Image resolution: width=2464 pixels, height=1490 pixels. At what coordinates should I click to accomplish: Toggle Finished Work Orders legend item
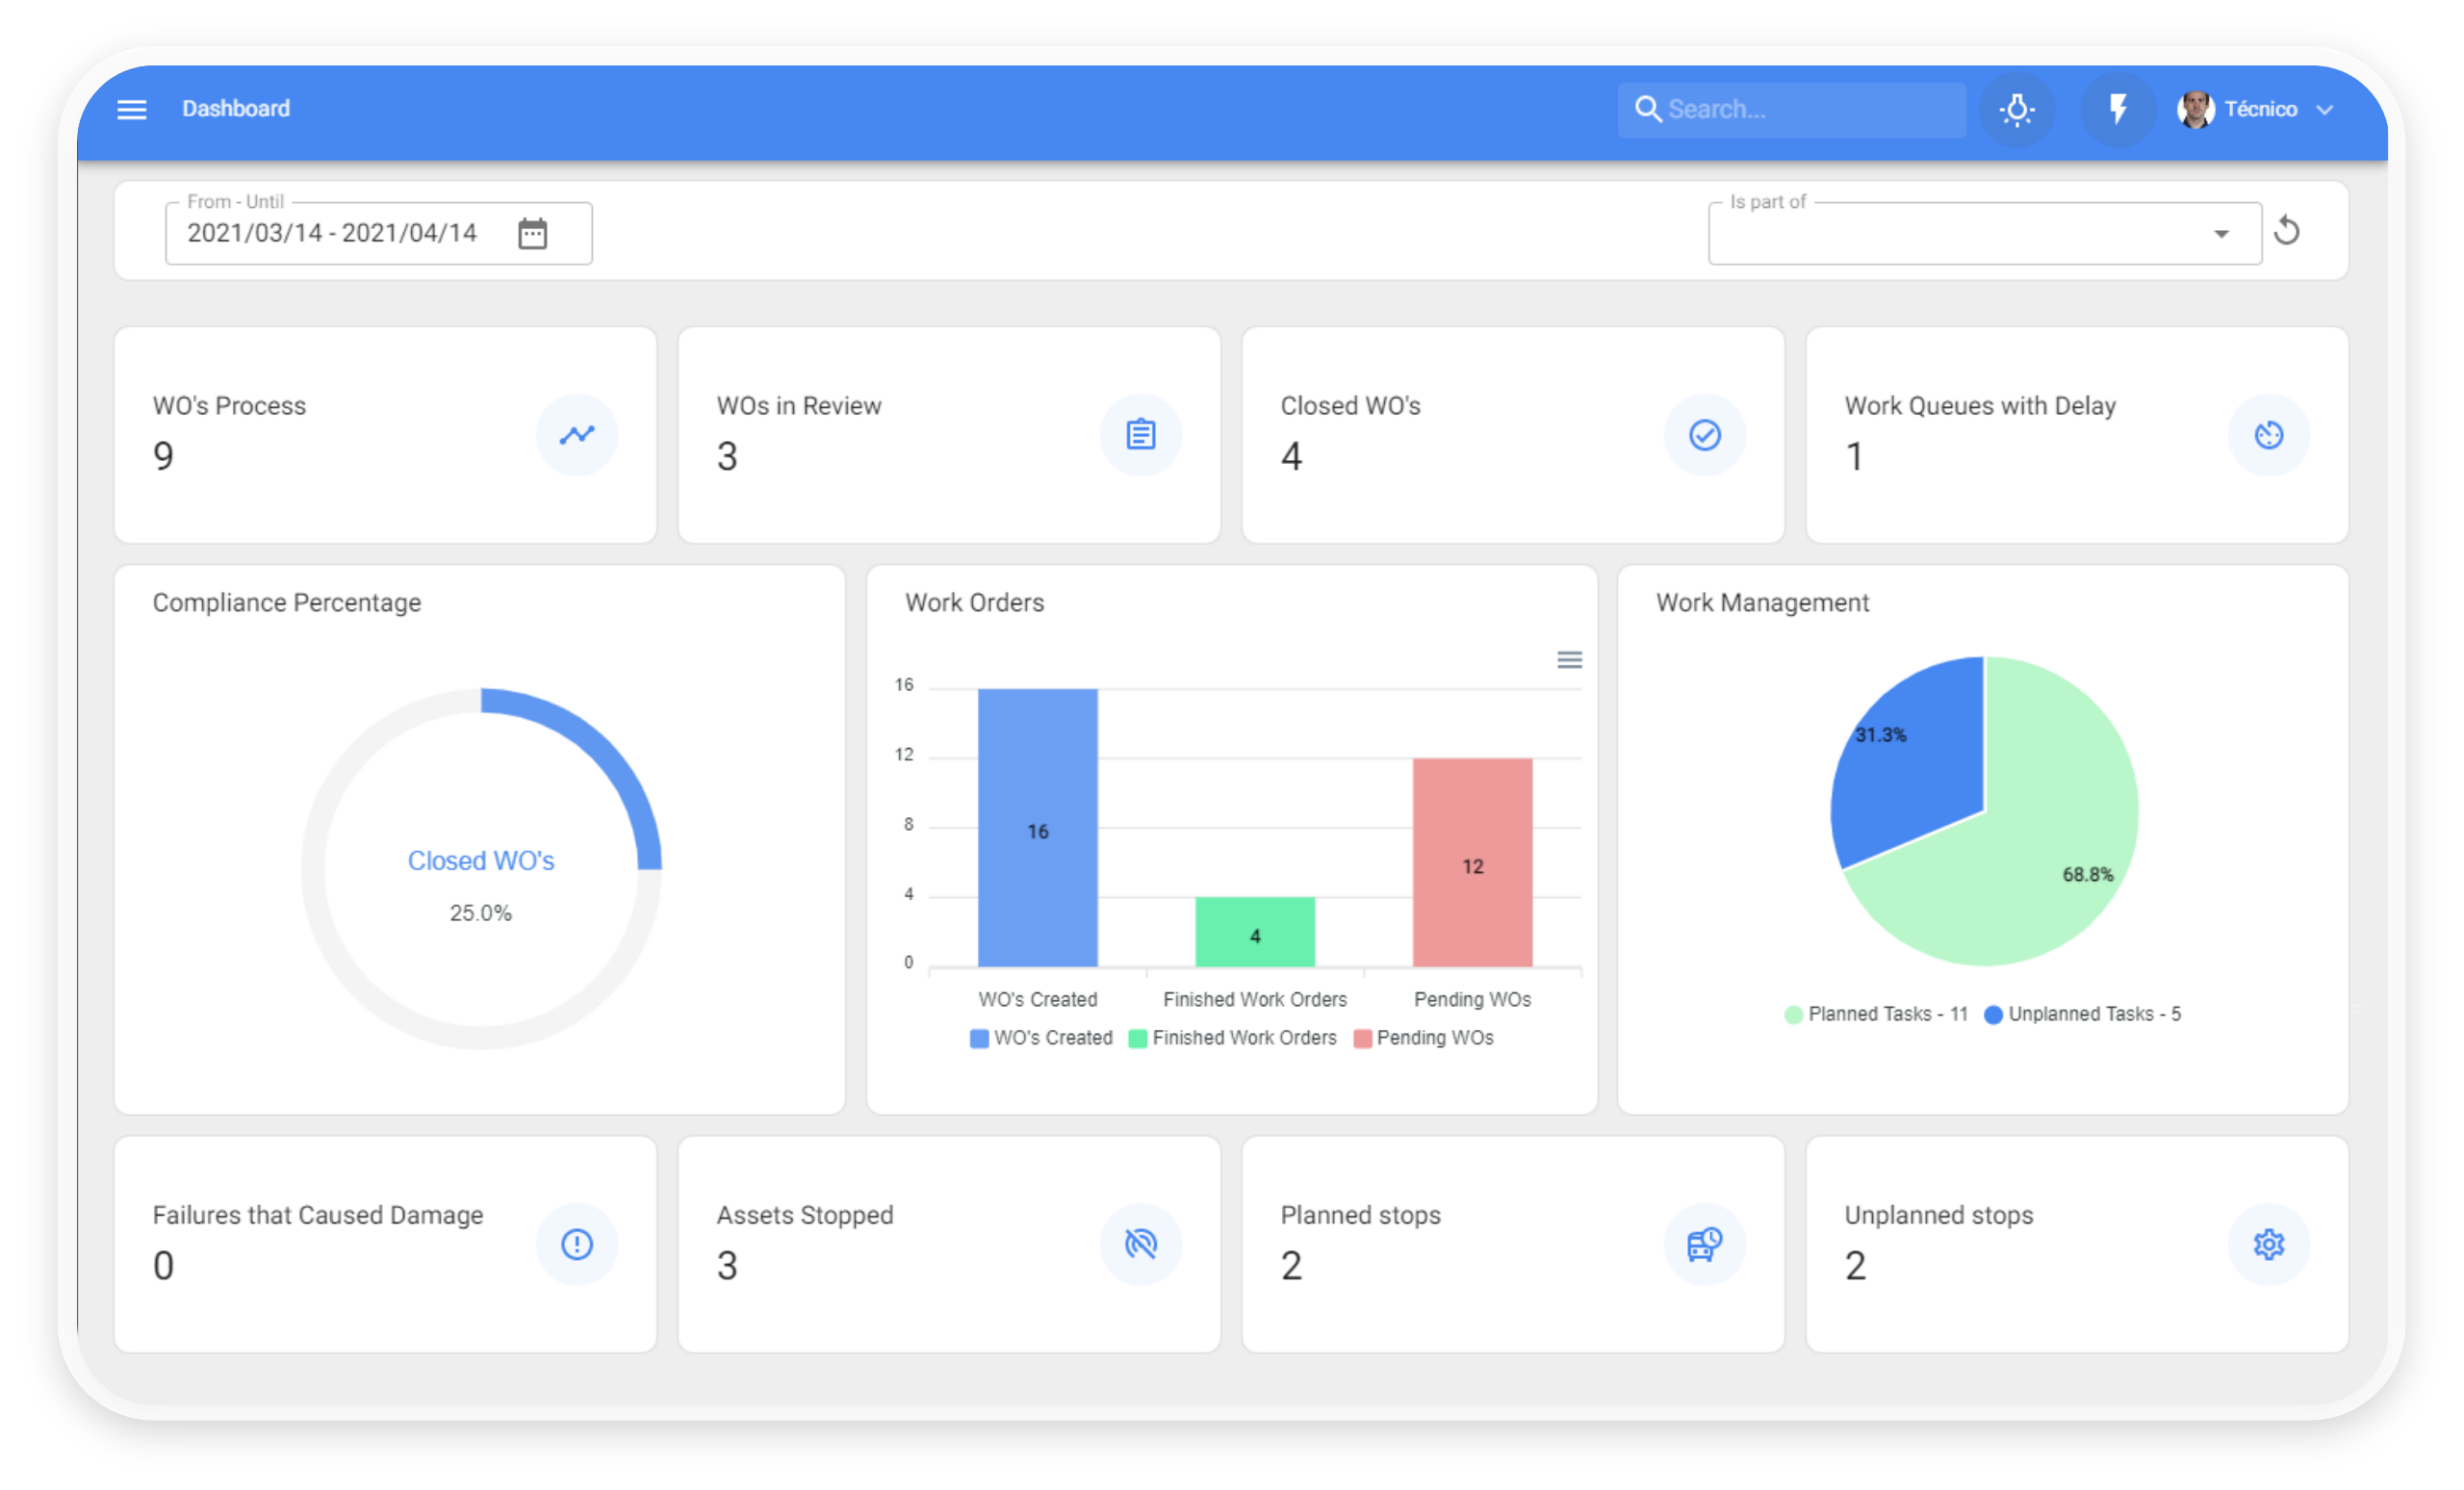1233,1038
